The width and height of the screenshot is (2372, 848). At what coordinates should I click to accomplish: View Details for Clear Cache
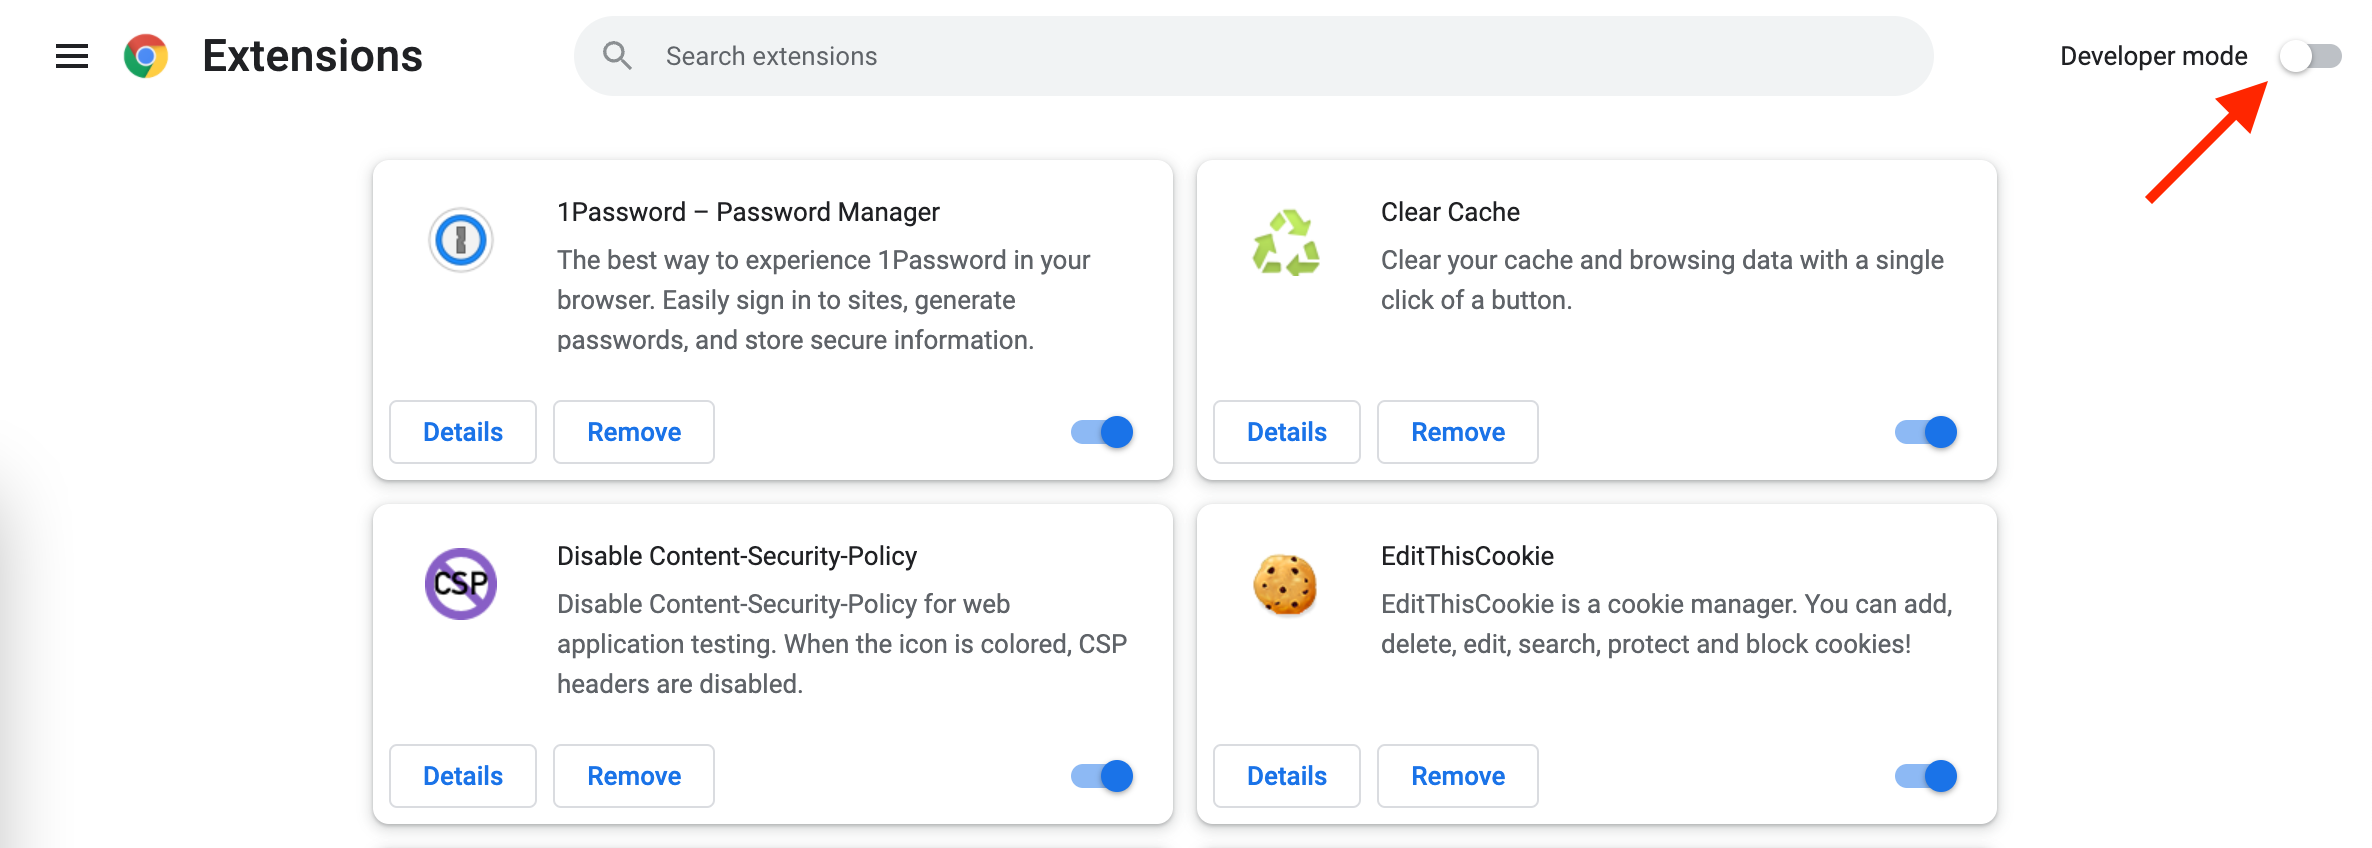[1287, 432]
